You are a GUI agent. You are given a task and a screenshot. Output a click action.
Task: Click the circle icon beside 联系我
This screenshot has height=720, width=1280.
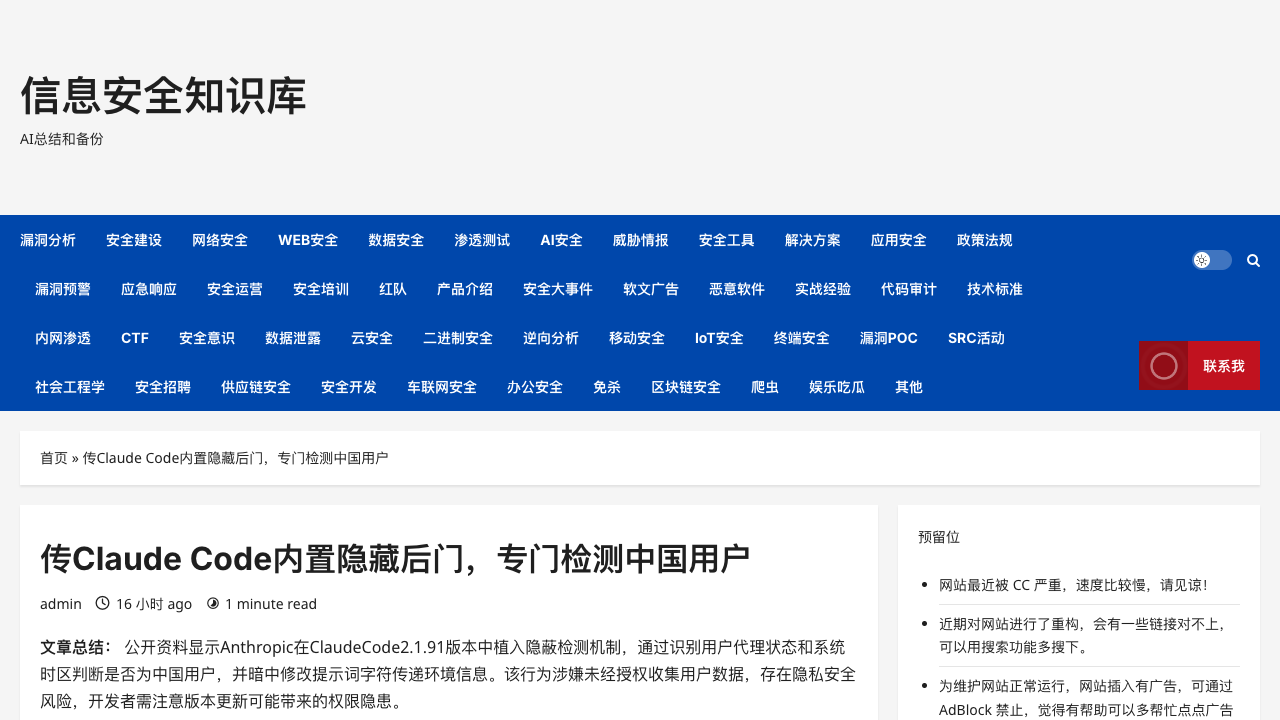1164,366
